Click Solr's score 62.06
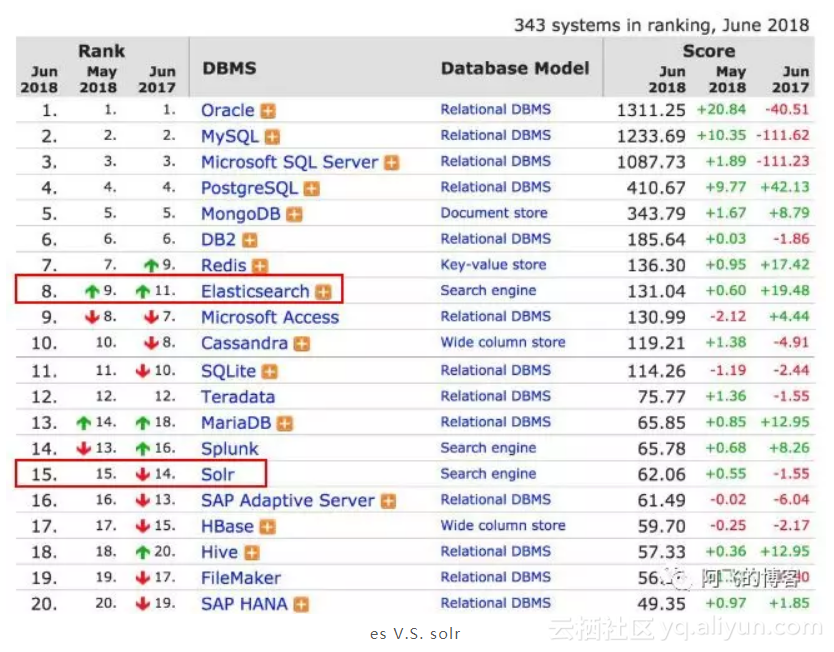834x652 pixels. 662,474
